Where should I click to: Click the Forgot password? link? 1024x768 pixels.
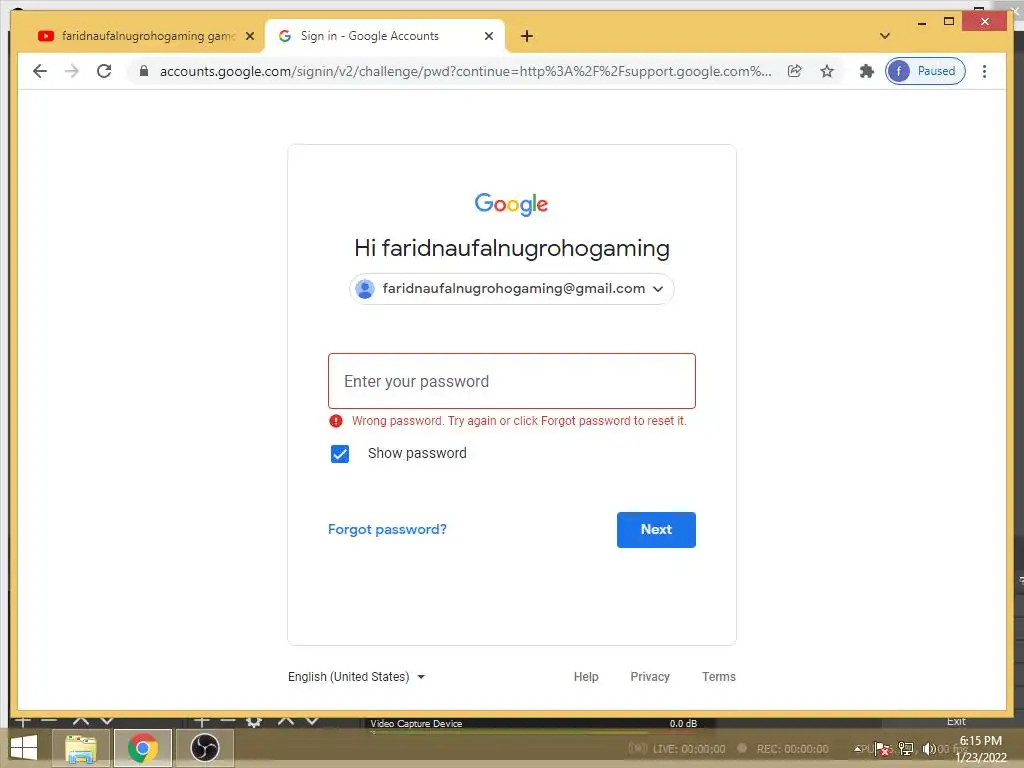(x=387, y=530)
